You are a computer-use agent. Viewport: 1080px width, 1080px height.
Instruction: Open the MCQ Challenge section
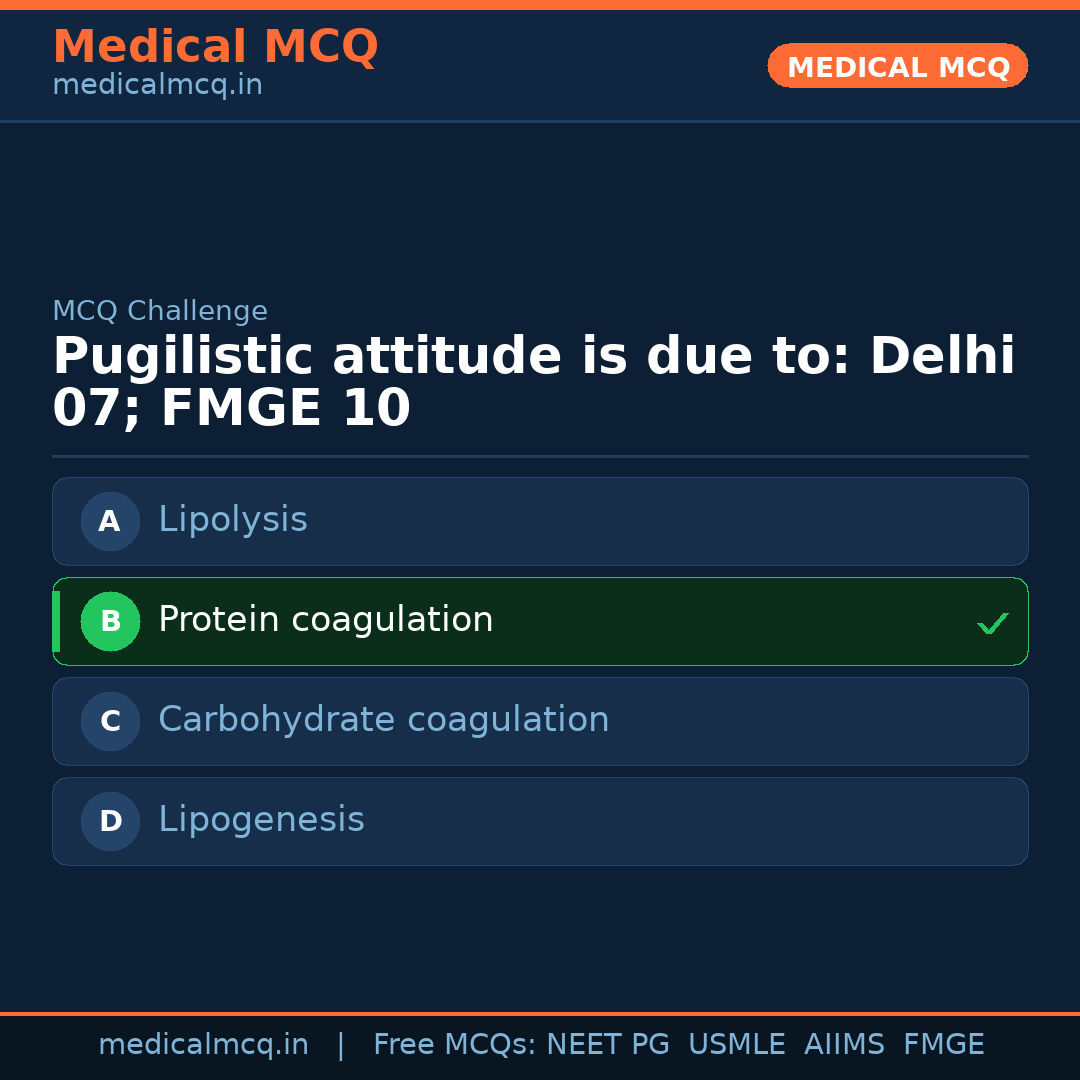pos(160,311)
